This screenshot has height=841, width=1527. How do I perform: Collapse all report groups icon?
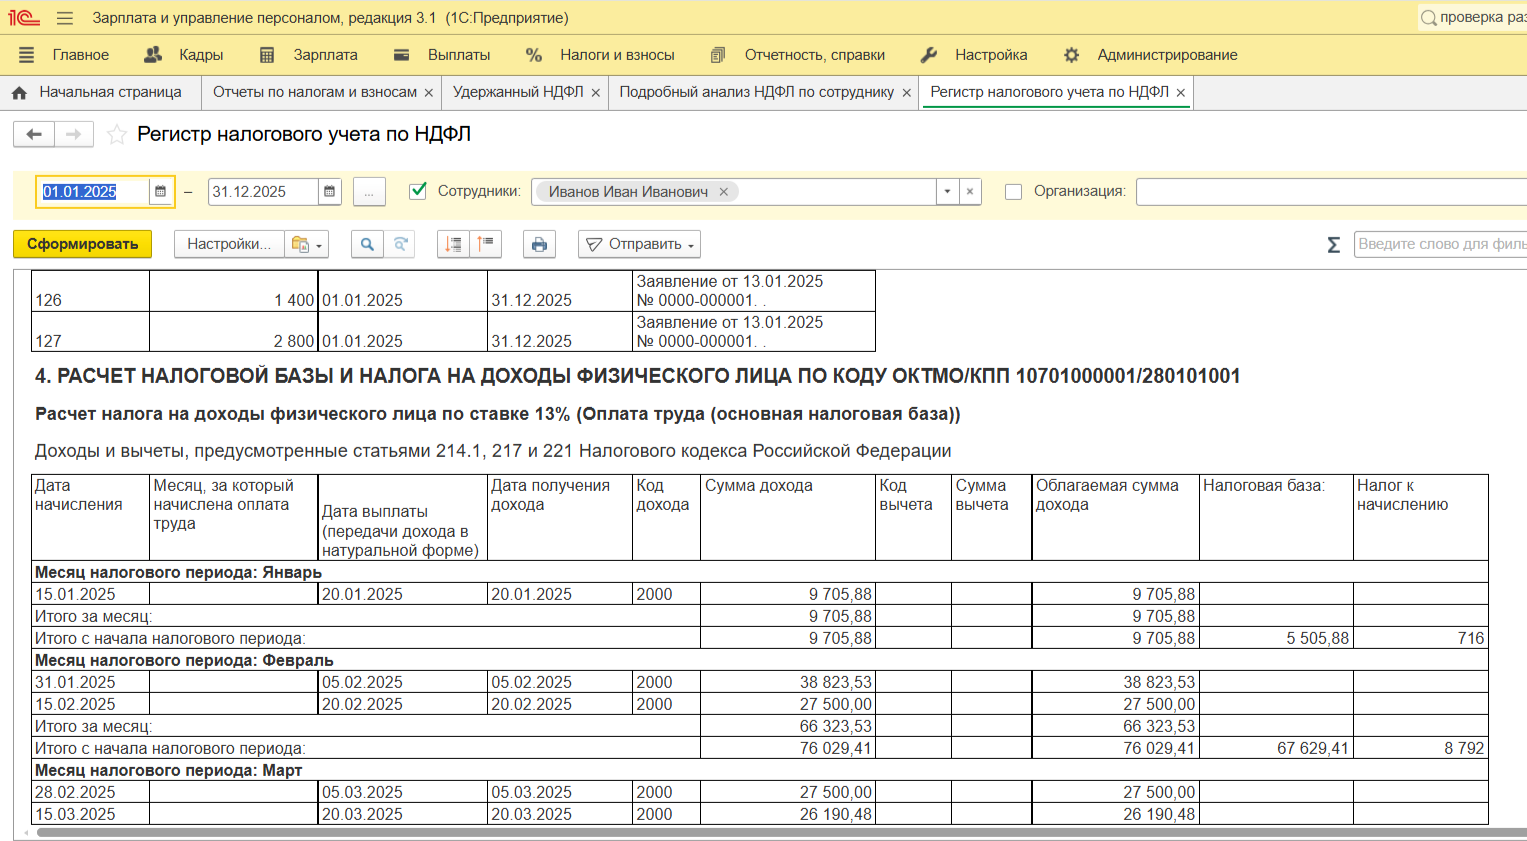pos(486,244)
